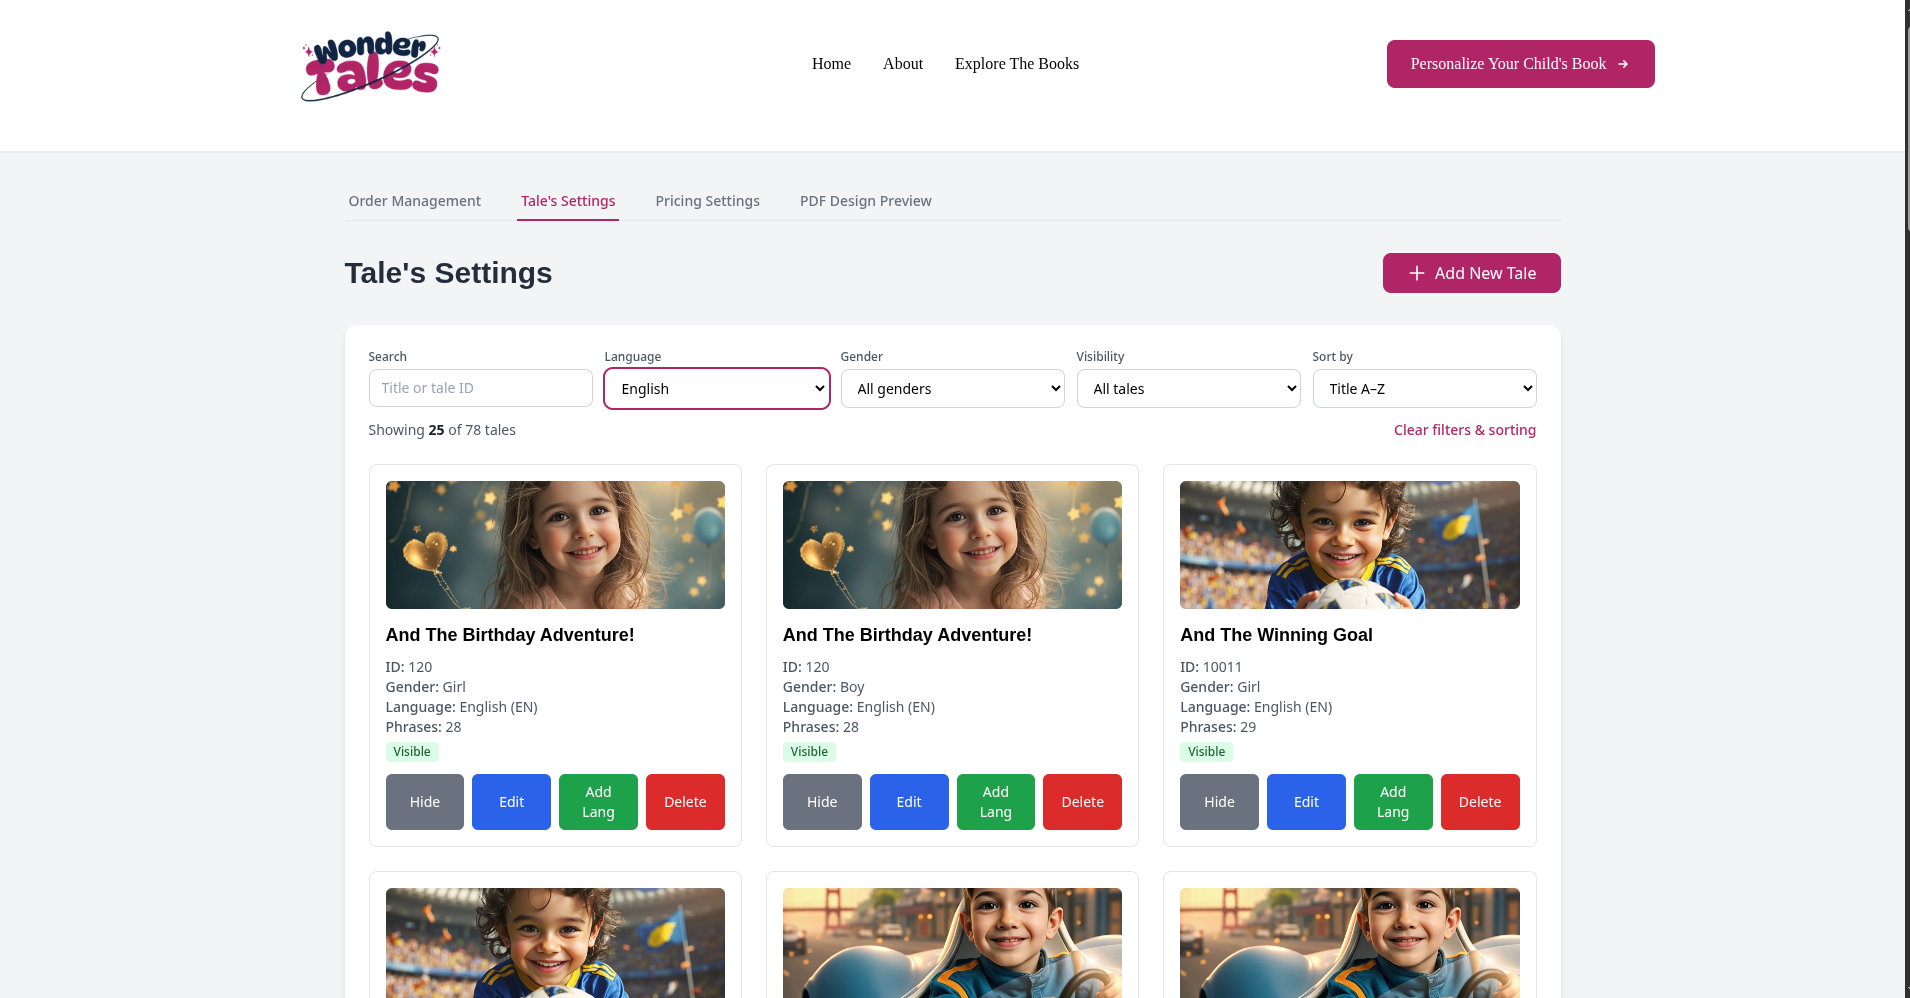Open the Visibility filter dropdown
Screen dimensions: 1910x998
1189,389
